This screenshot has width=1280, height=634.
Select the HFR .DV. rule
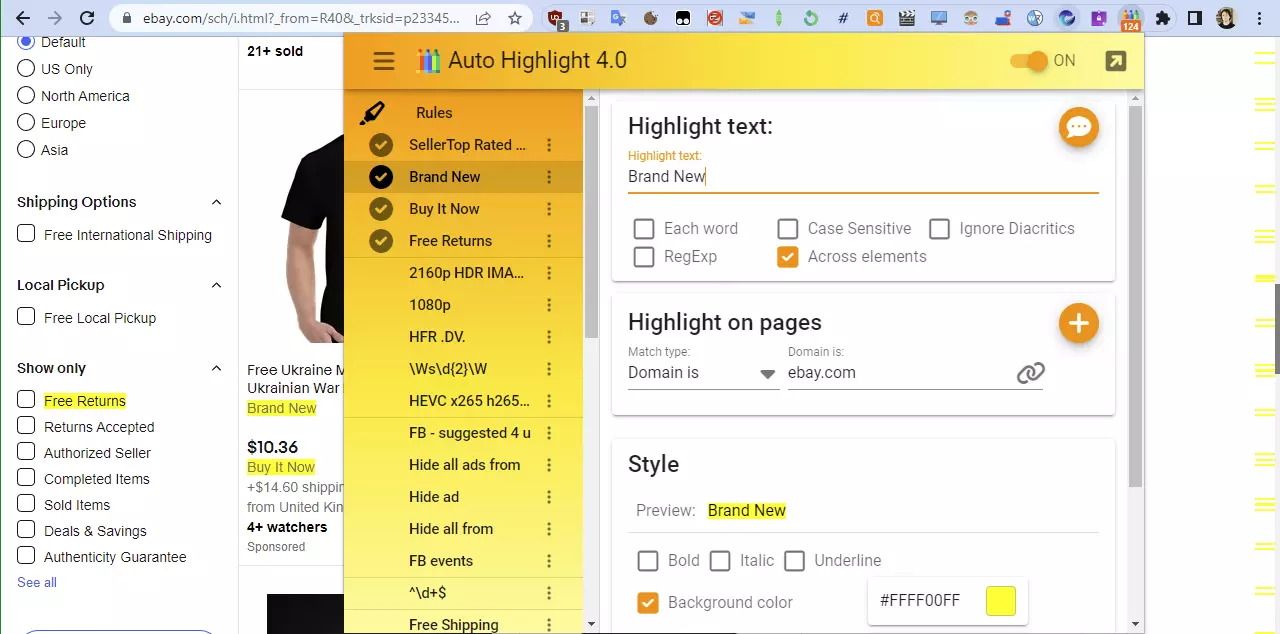[x=437, y=337]
